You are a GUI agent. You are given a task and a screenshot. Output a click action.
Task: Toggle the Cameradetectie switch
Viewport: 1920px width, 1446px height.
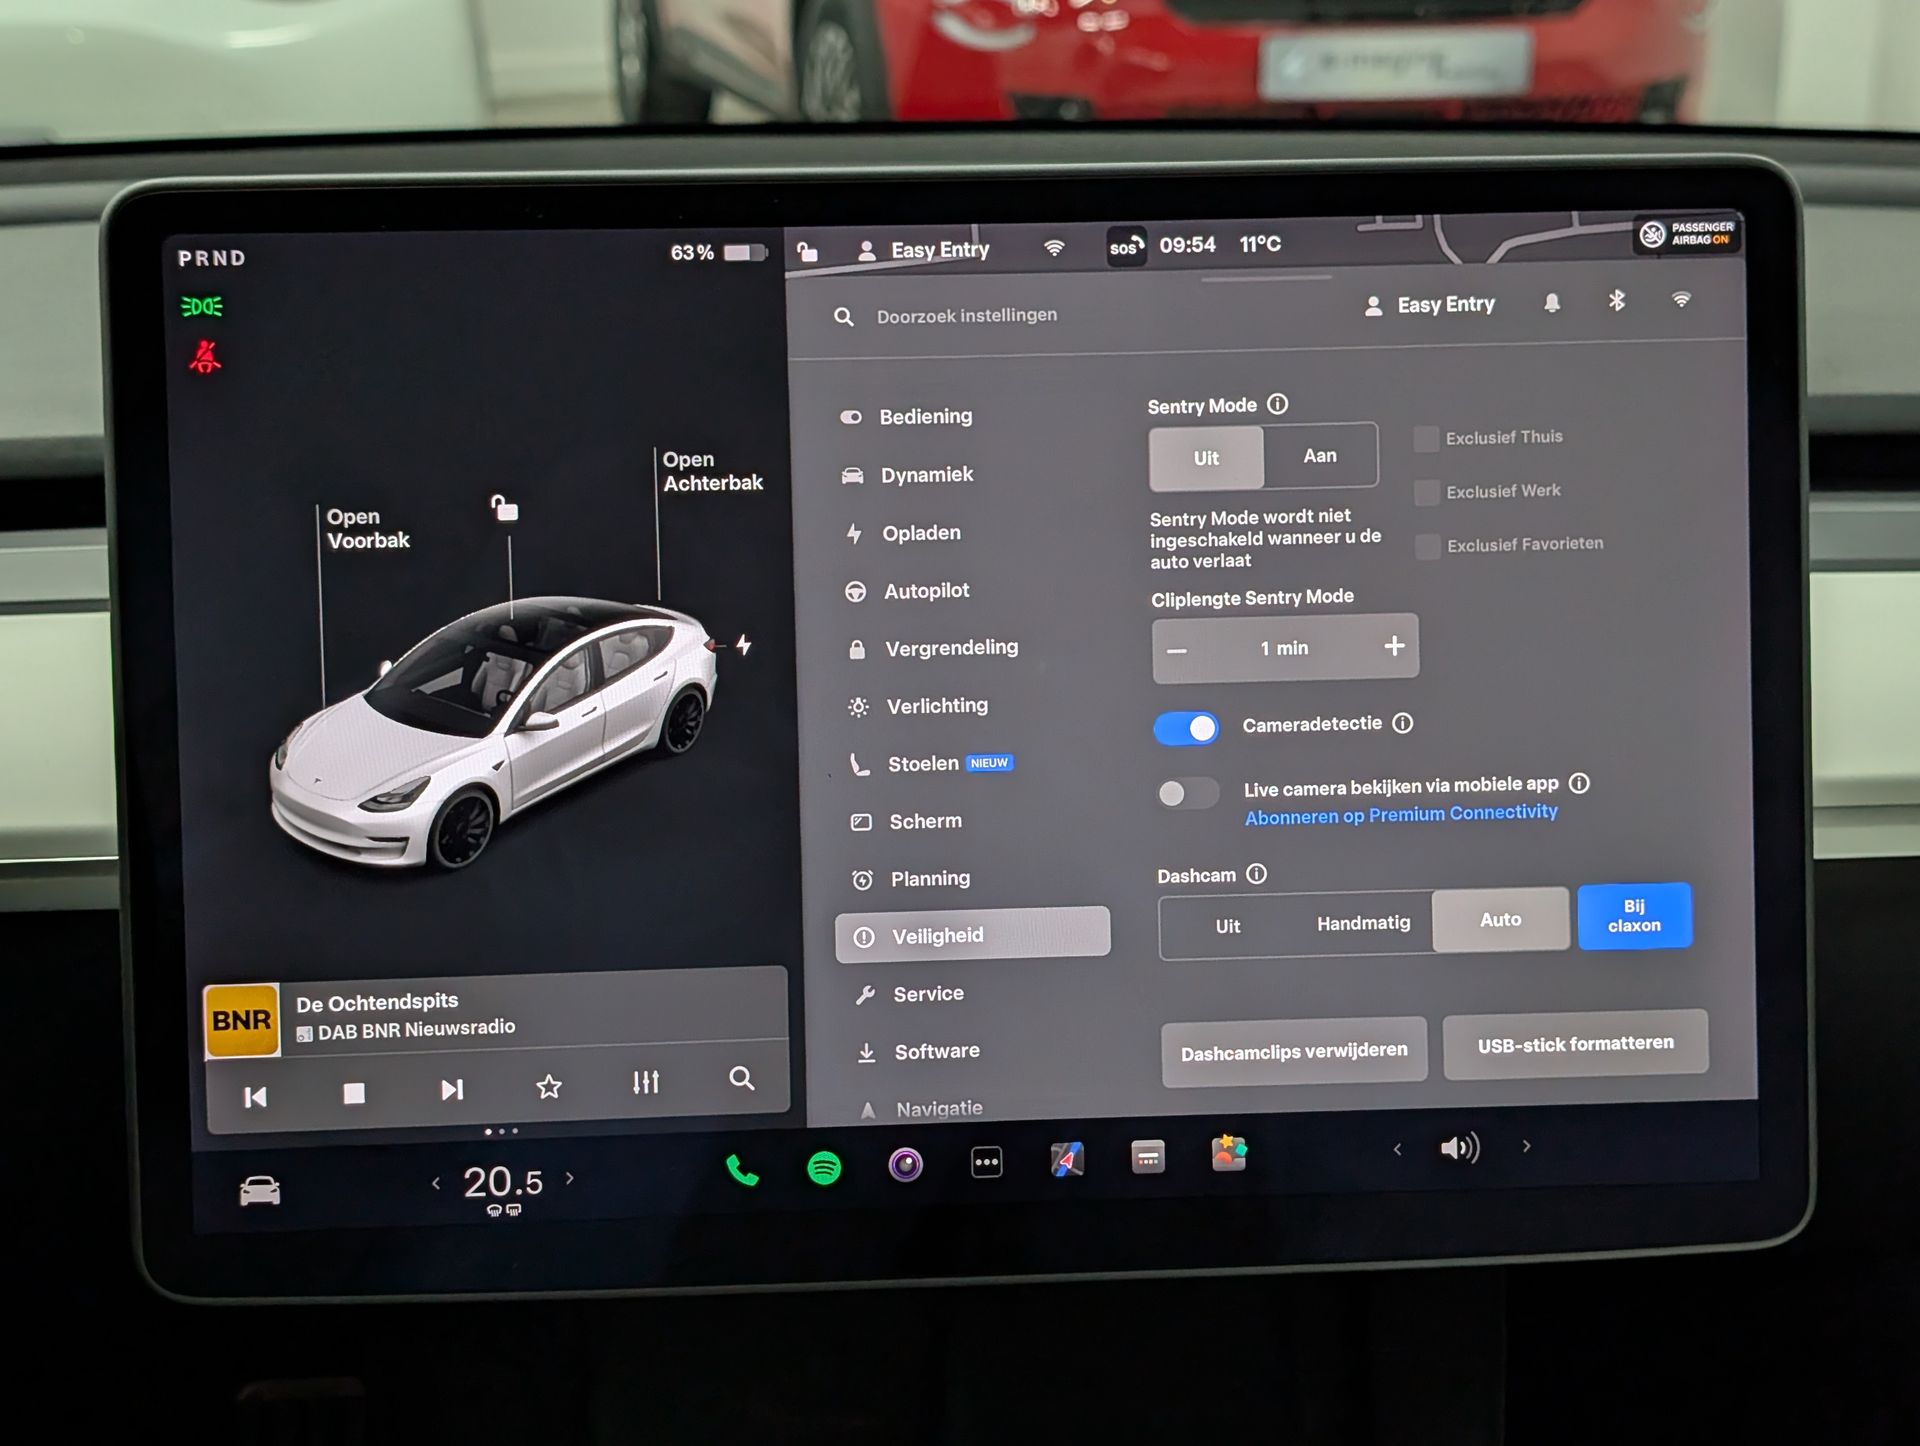[1186, 728]
